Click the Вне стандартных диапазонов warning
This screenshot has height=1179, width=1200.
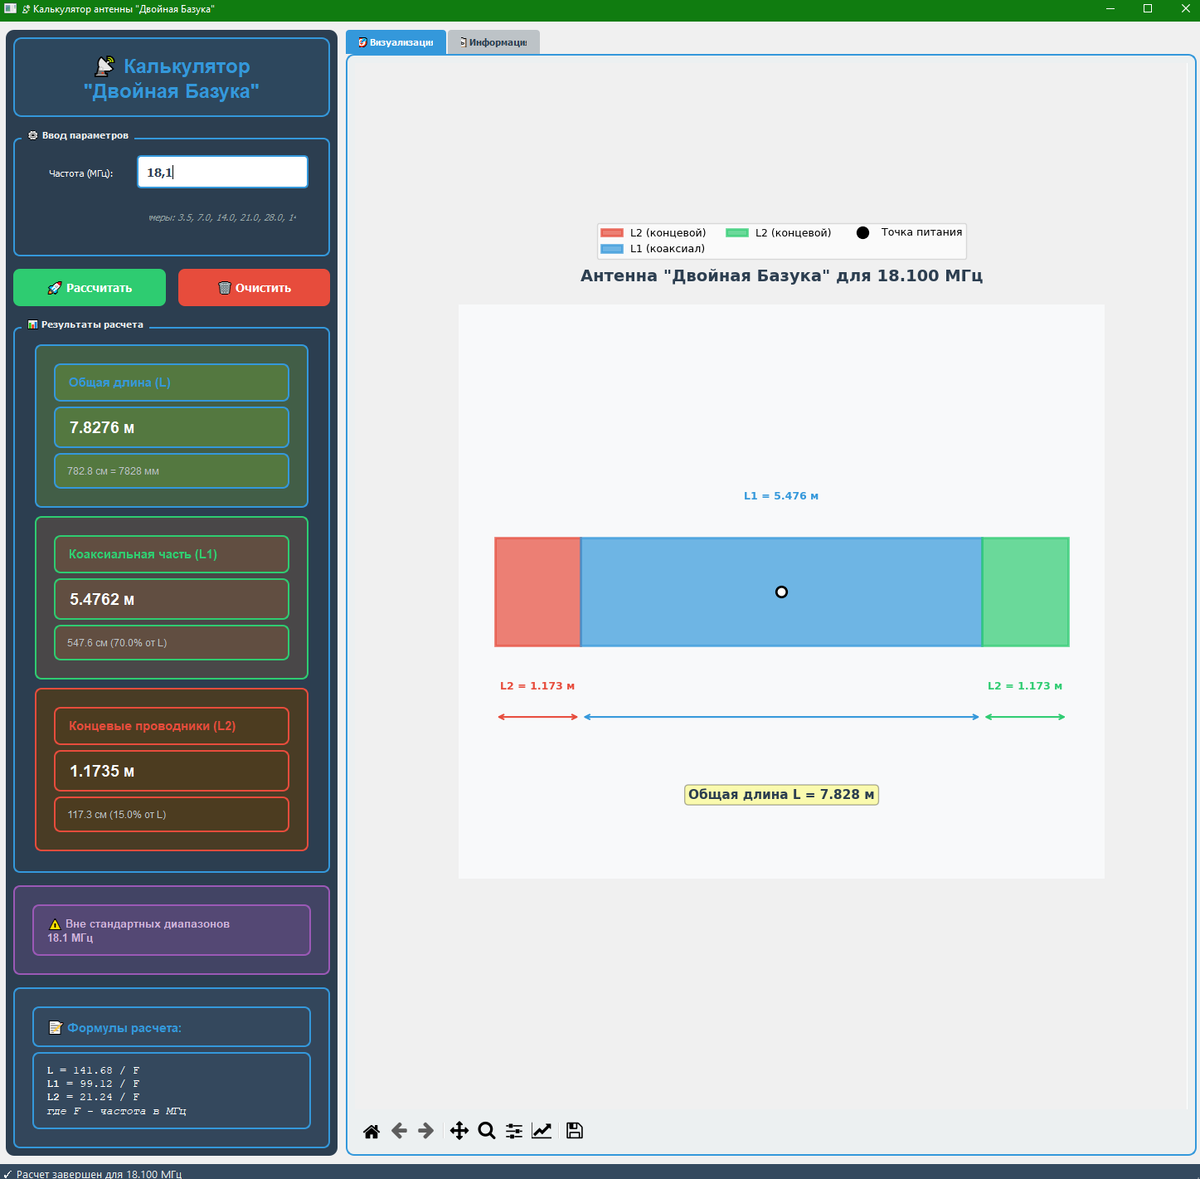tap(172, 931)
